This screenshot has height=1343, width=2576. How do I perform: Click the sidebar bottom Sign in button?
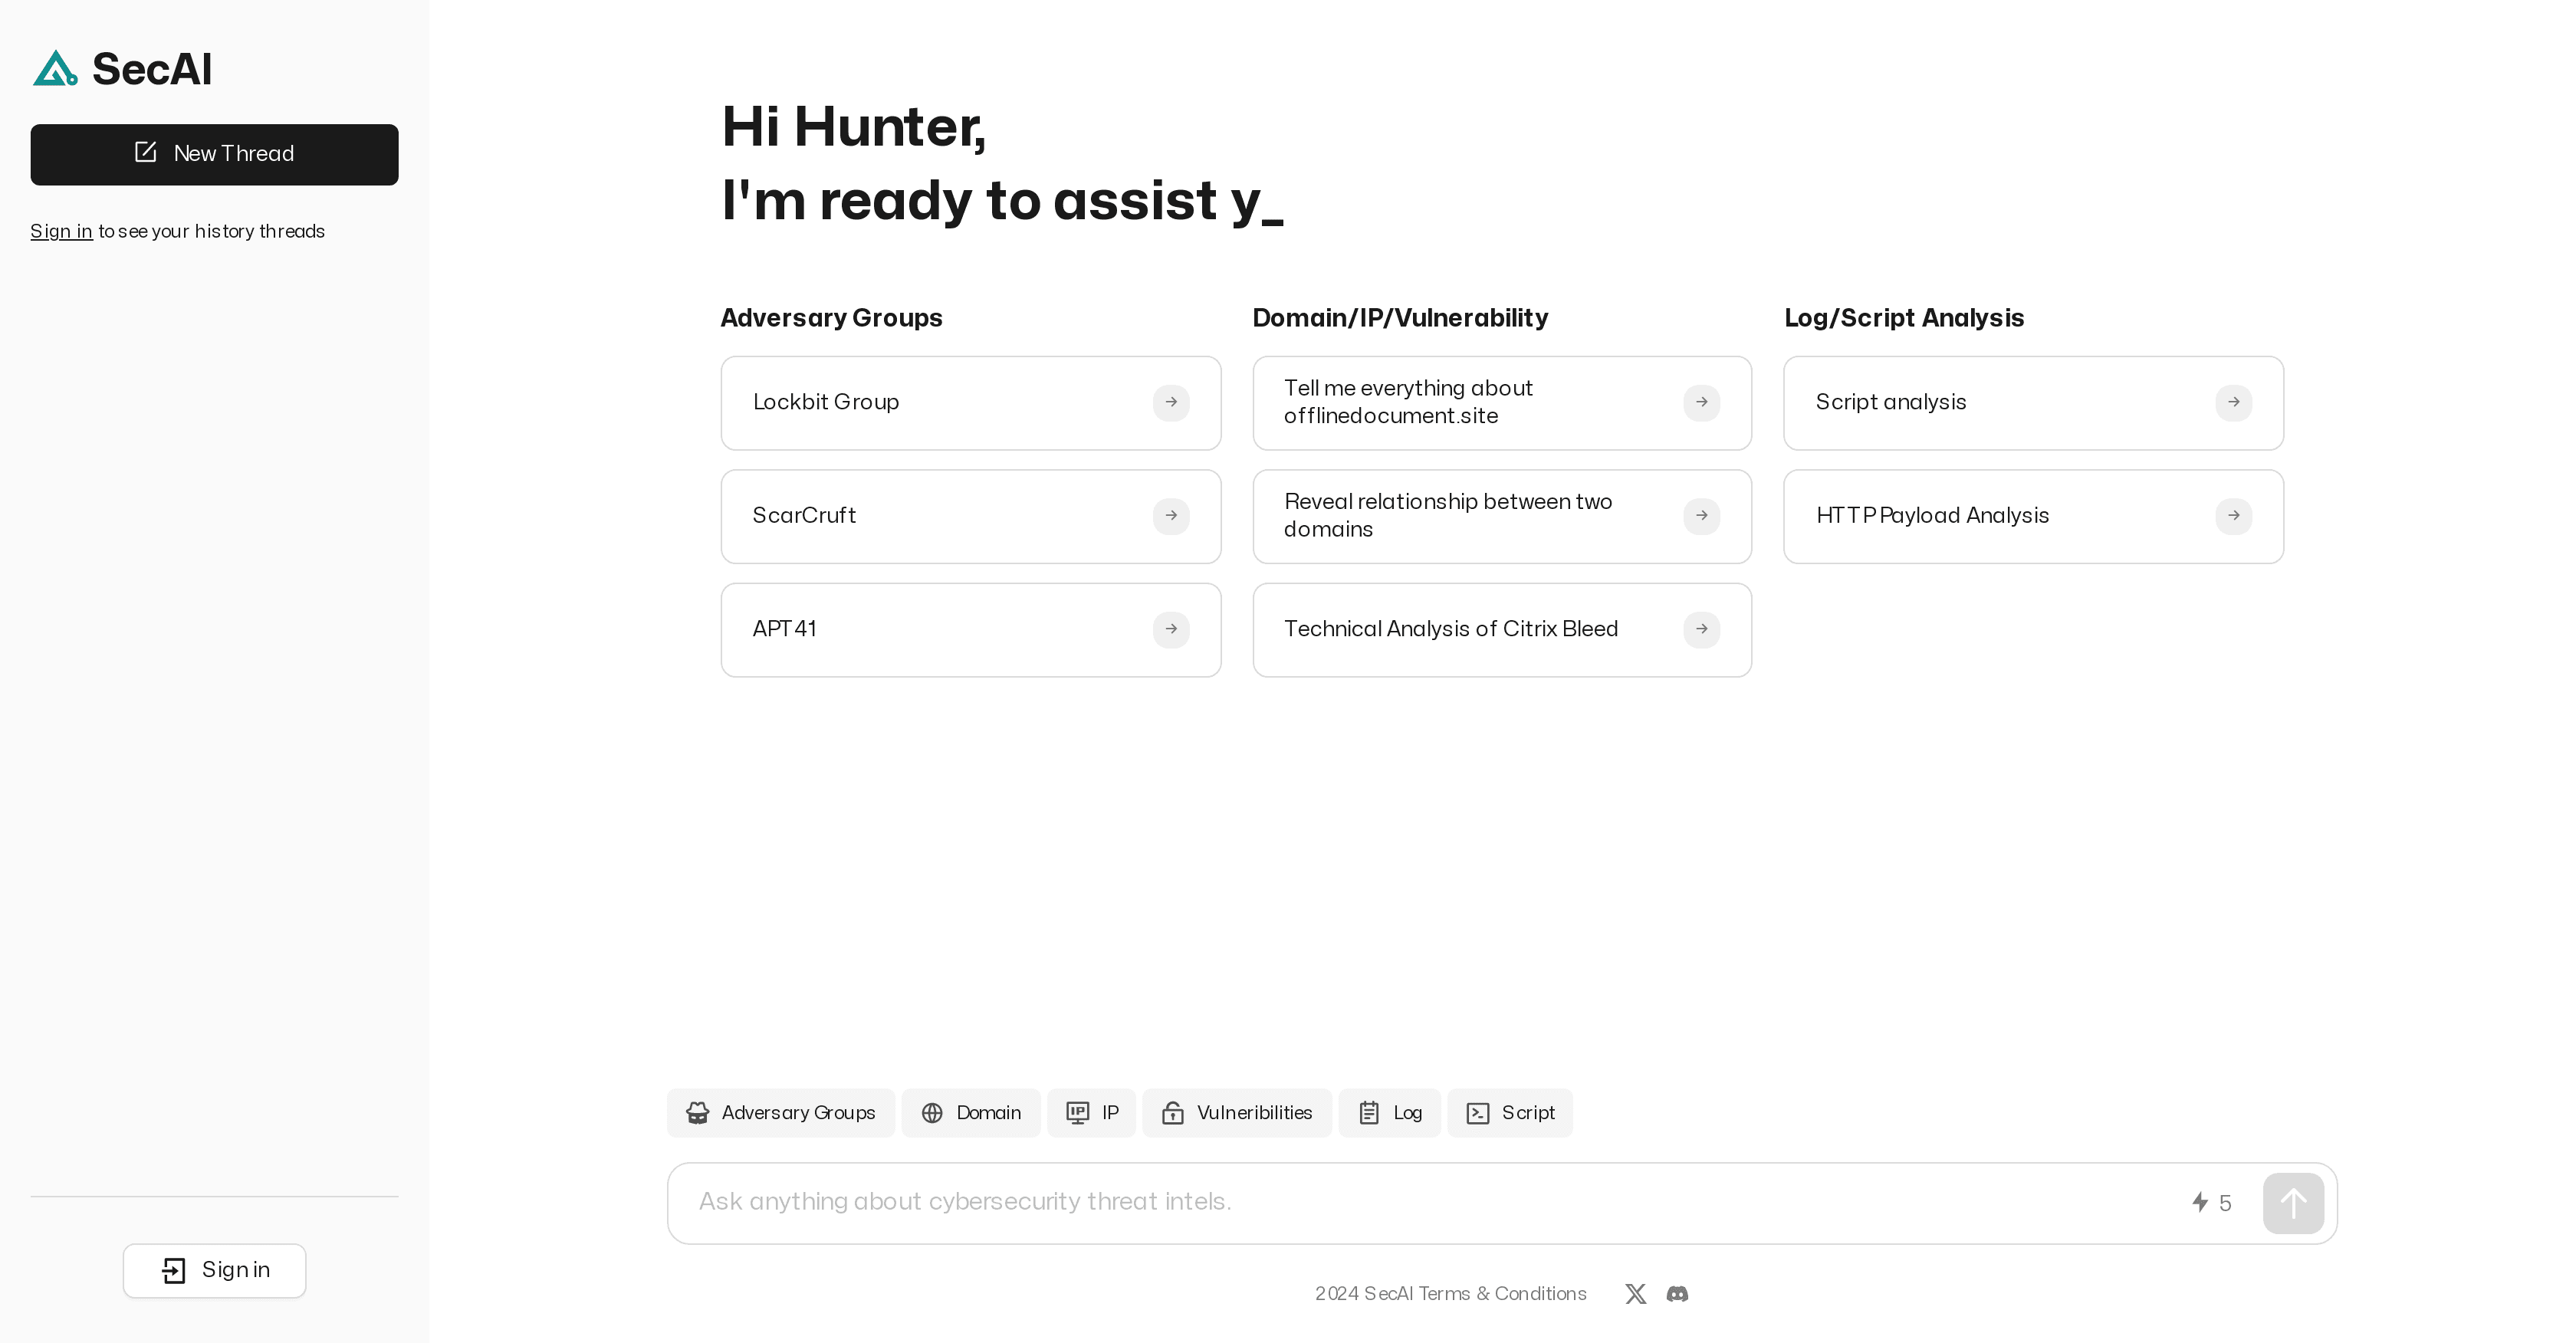pyautogui.click(x=214, y=1270)
